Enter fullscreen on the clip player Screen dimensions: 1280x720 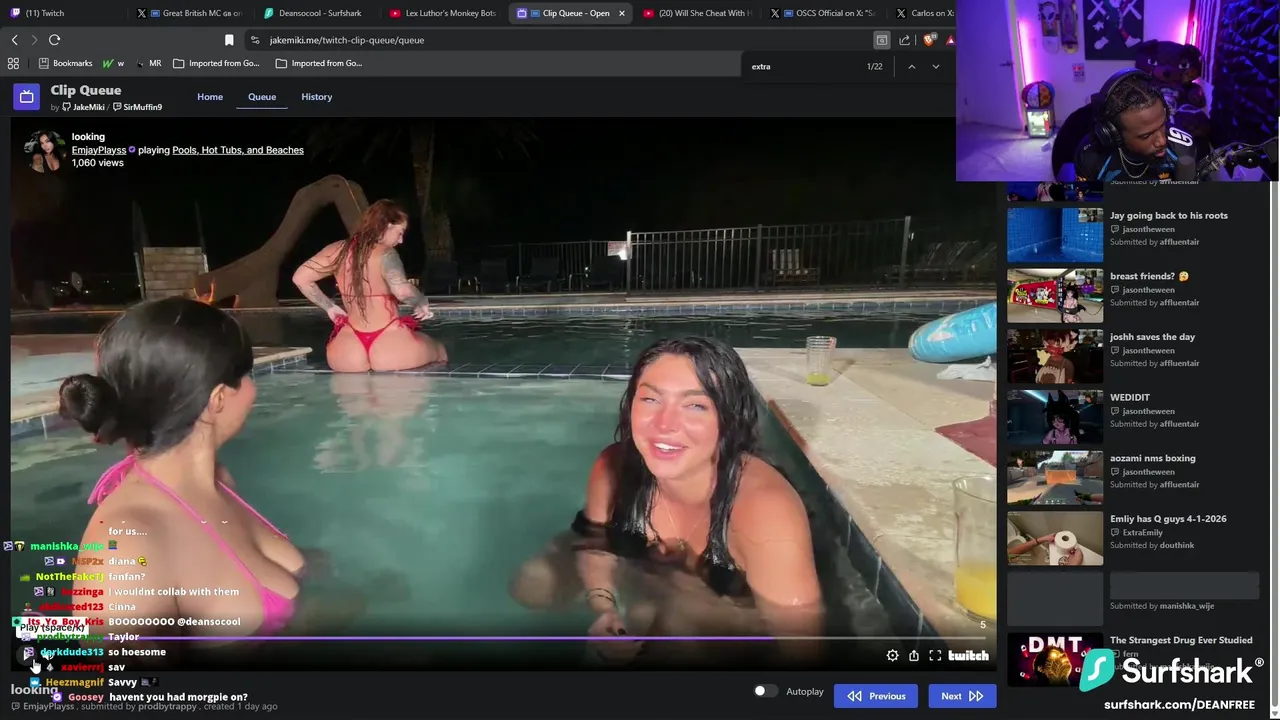[935, 656]
